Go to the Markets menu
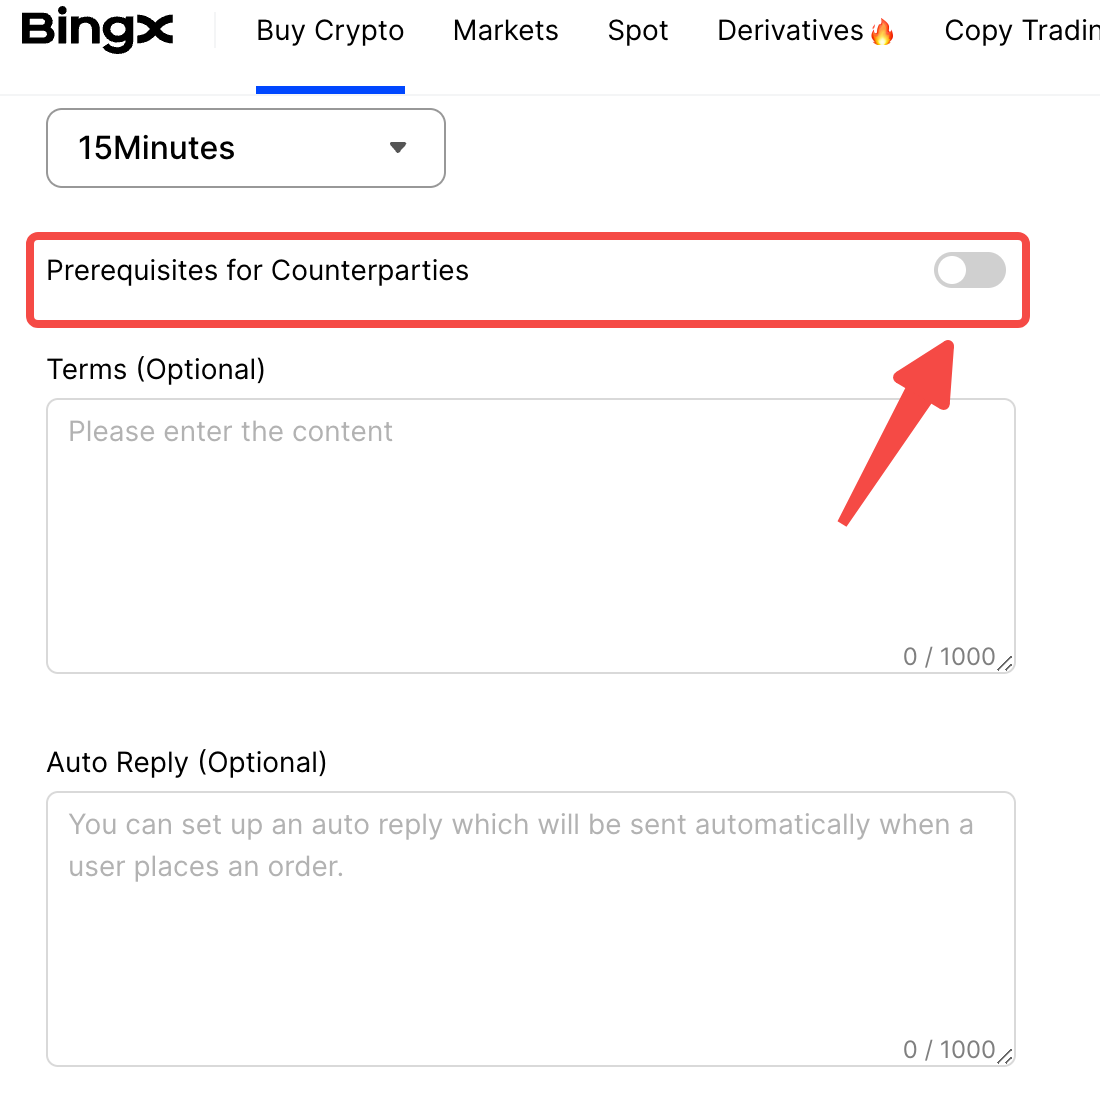This screenshot has width=1100, height=1118. point(505,31)
